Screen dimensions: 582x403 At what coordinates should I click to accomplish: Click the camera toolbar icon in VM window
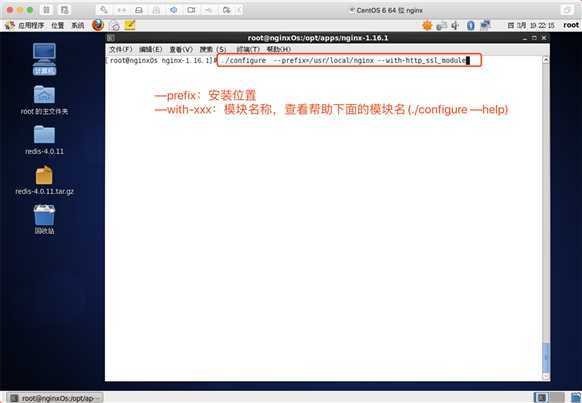pyautogui.click(x=191, y=10)
